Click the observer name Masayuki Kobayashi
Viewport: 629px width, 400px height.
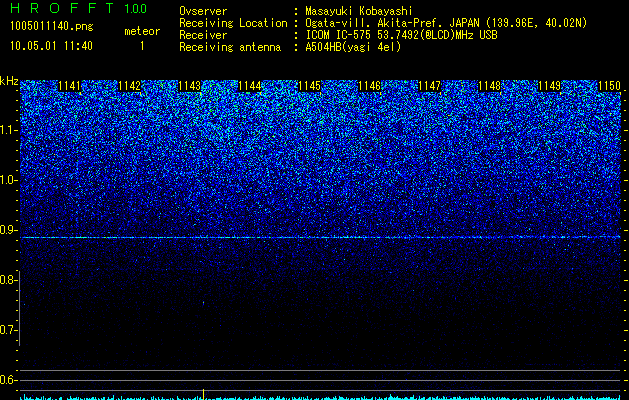pos(359,11)
